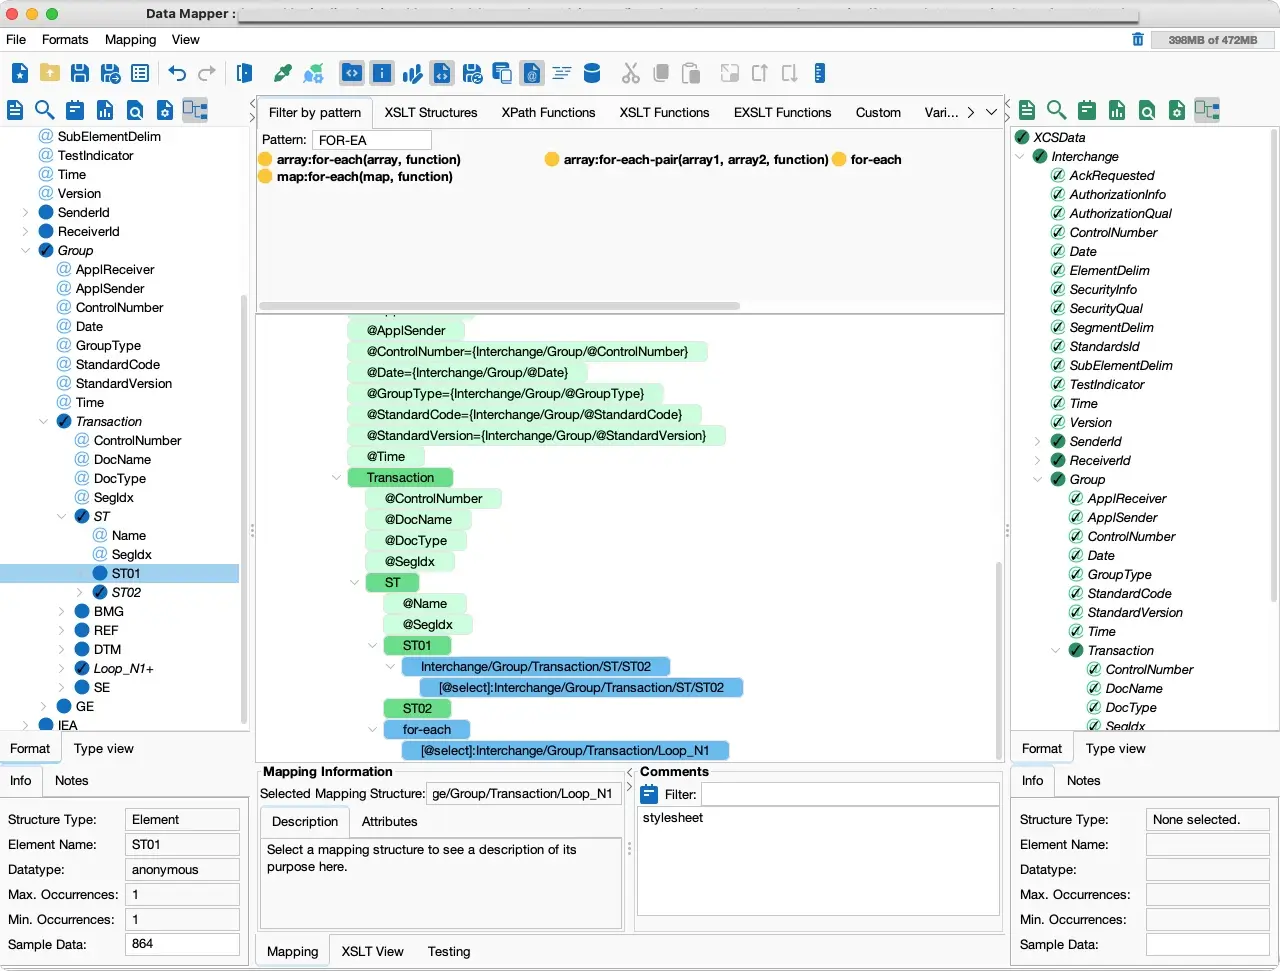The image size is (1280, 971).
Task: Click the green magnifier icon in right panel
Action: [1057, 110]
